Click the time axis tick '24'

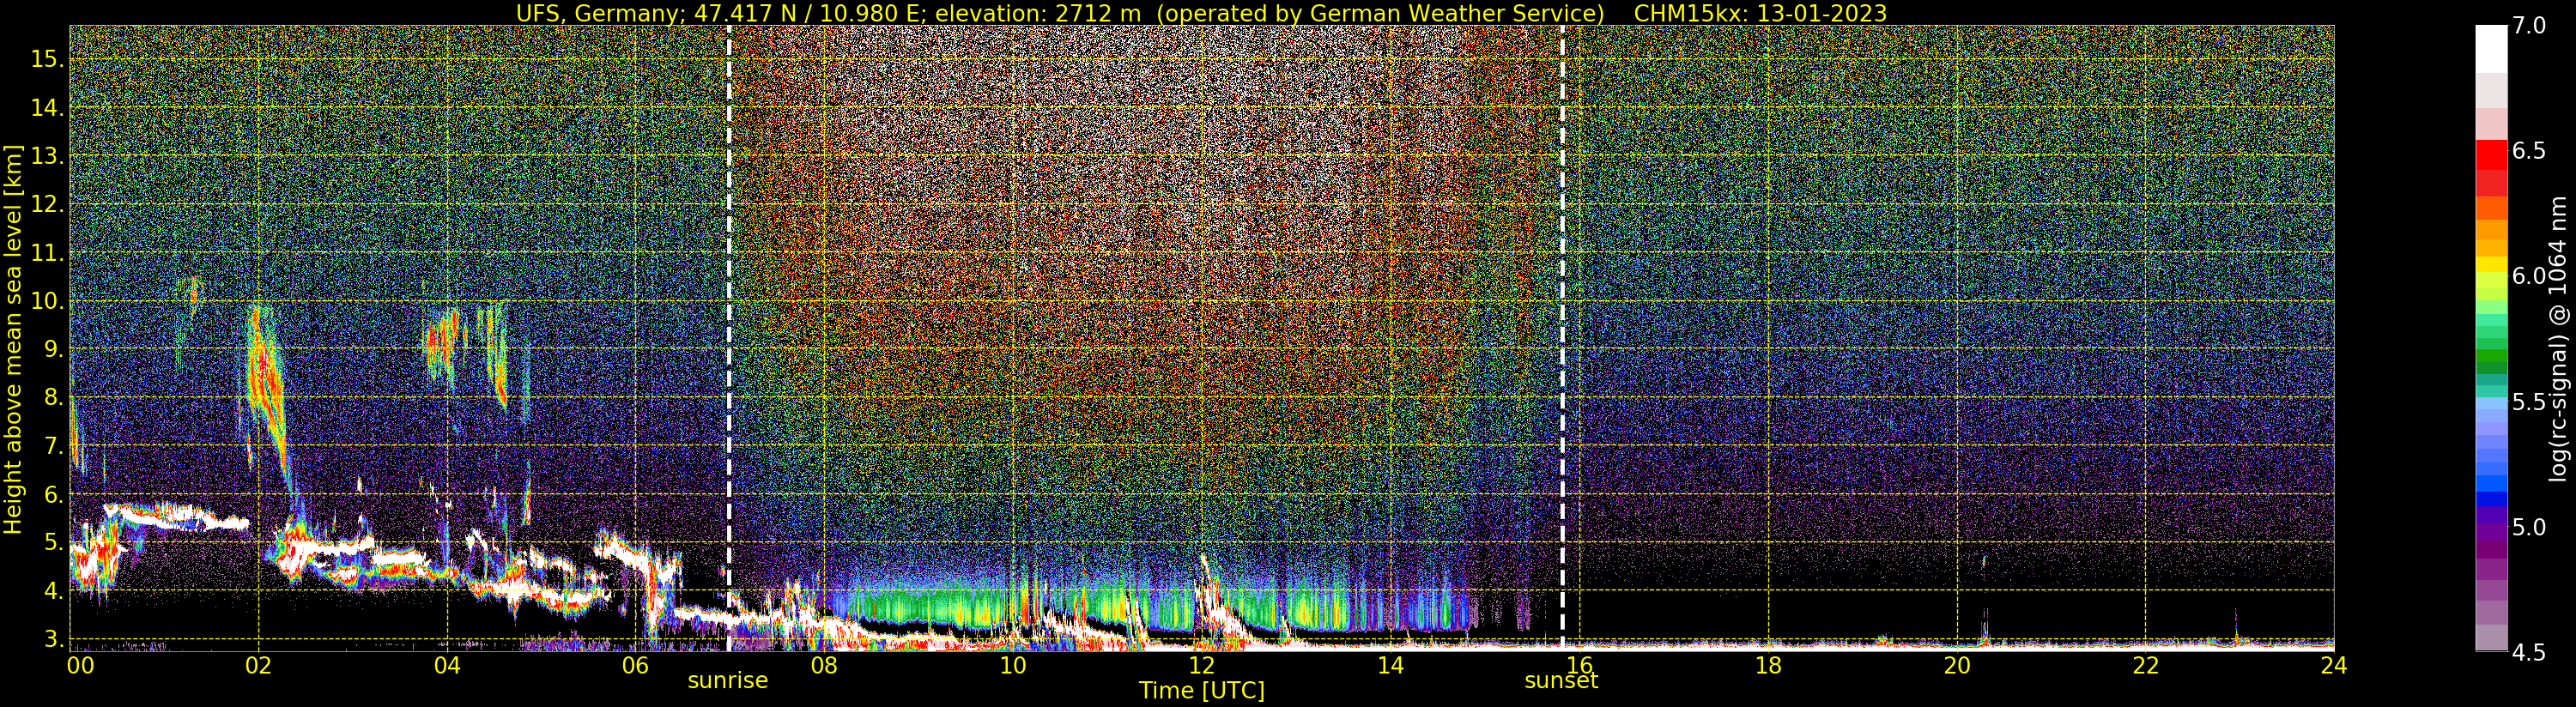coord(2334,665)
